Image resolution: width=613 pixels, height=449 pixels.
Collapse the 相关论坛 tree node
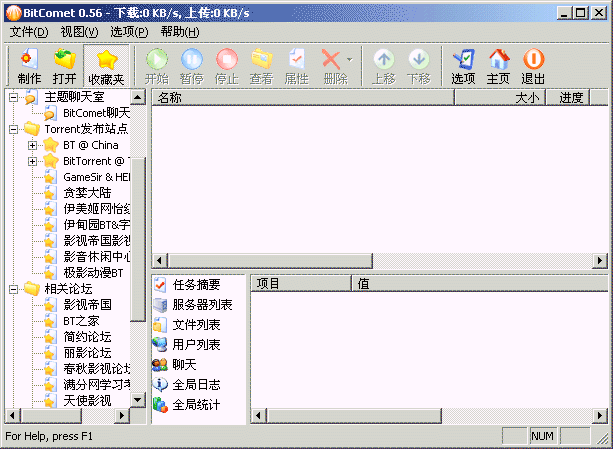[13, 289]
